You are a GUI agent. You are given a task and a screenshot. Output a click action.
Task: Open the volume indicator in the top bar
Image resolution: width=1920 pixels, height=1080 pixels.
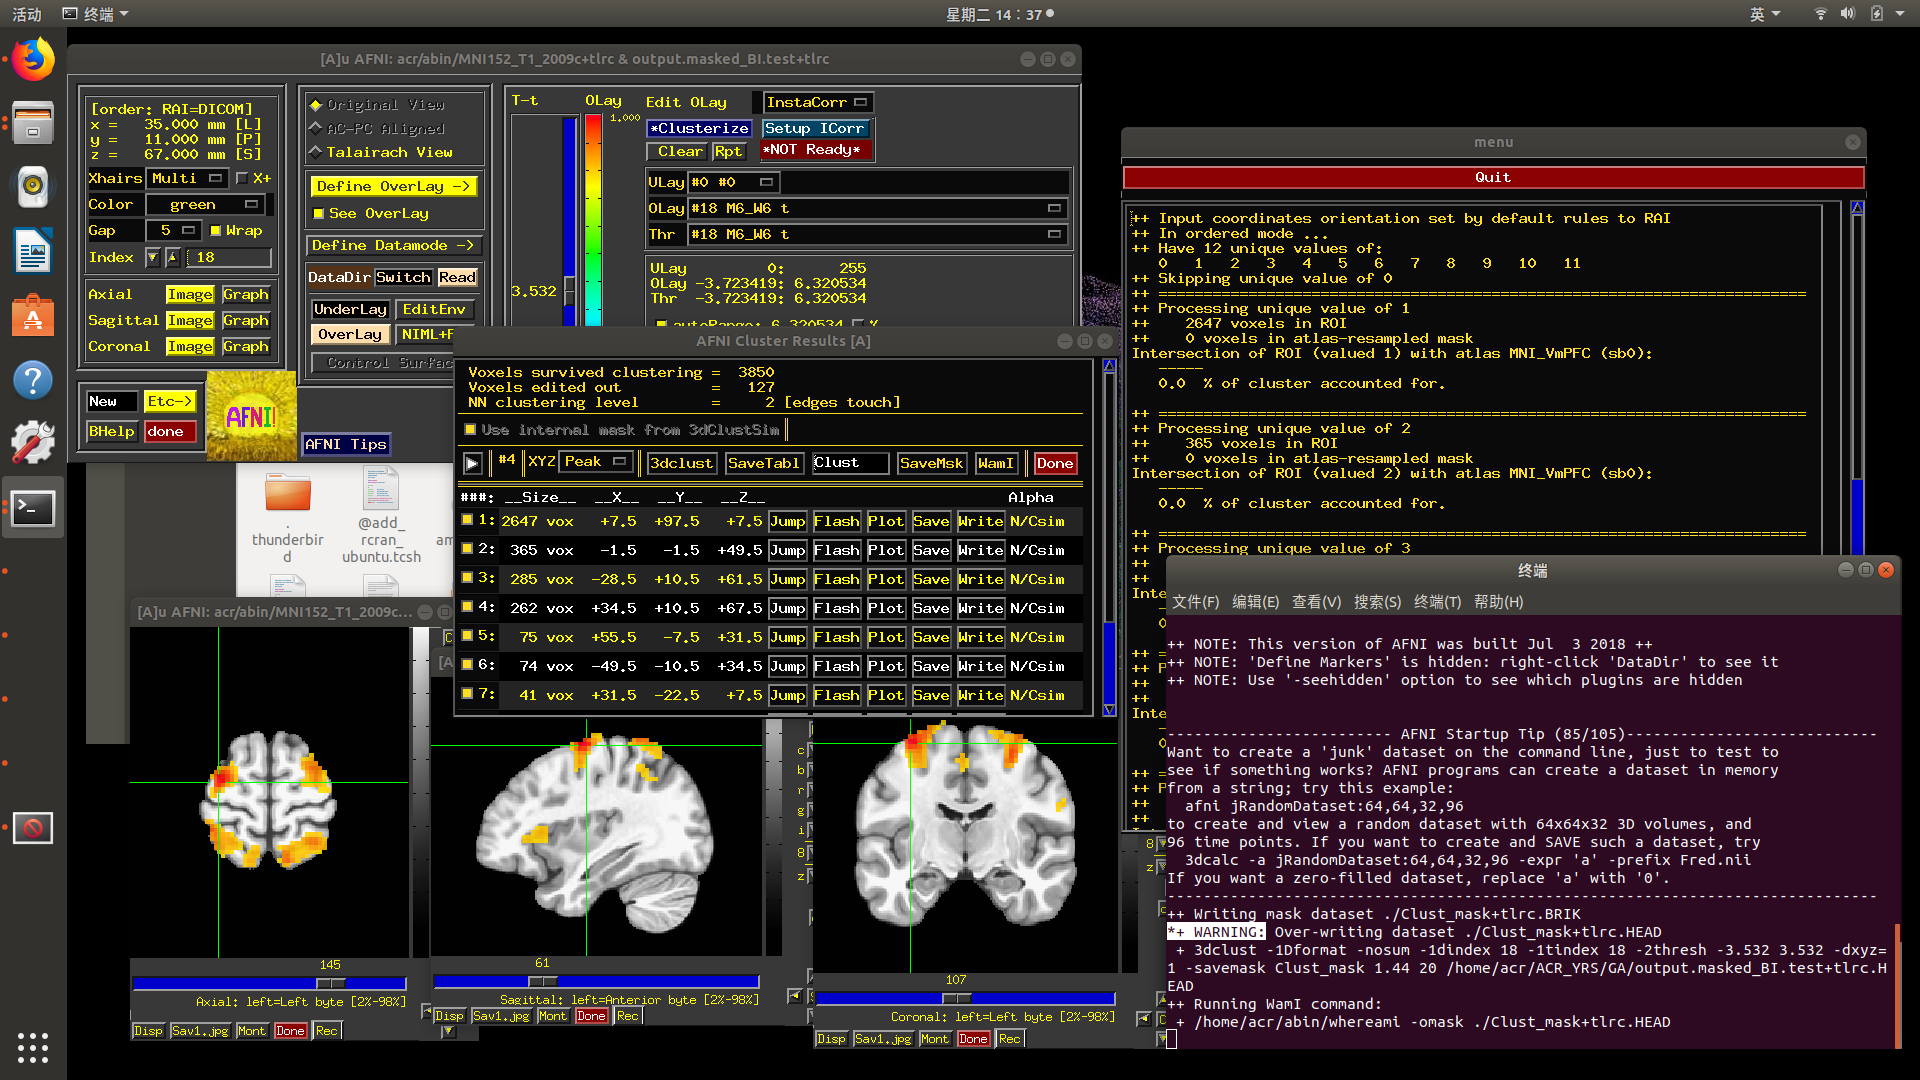pyautogui.click(x=1848, y=14)
